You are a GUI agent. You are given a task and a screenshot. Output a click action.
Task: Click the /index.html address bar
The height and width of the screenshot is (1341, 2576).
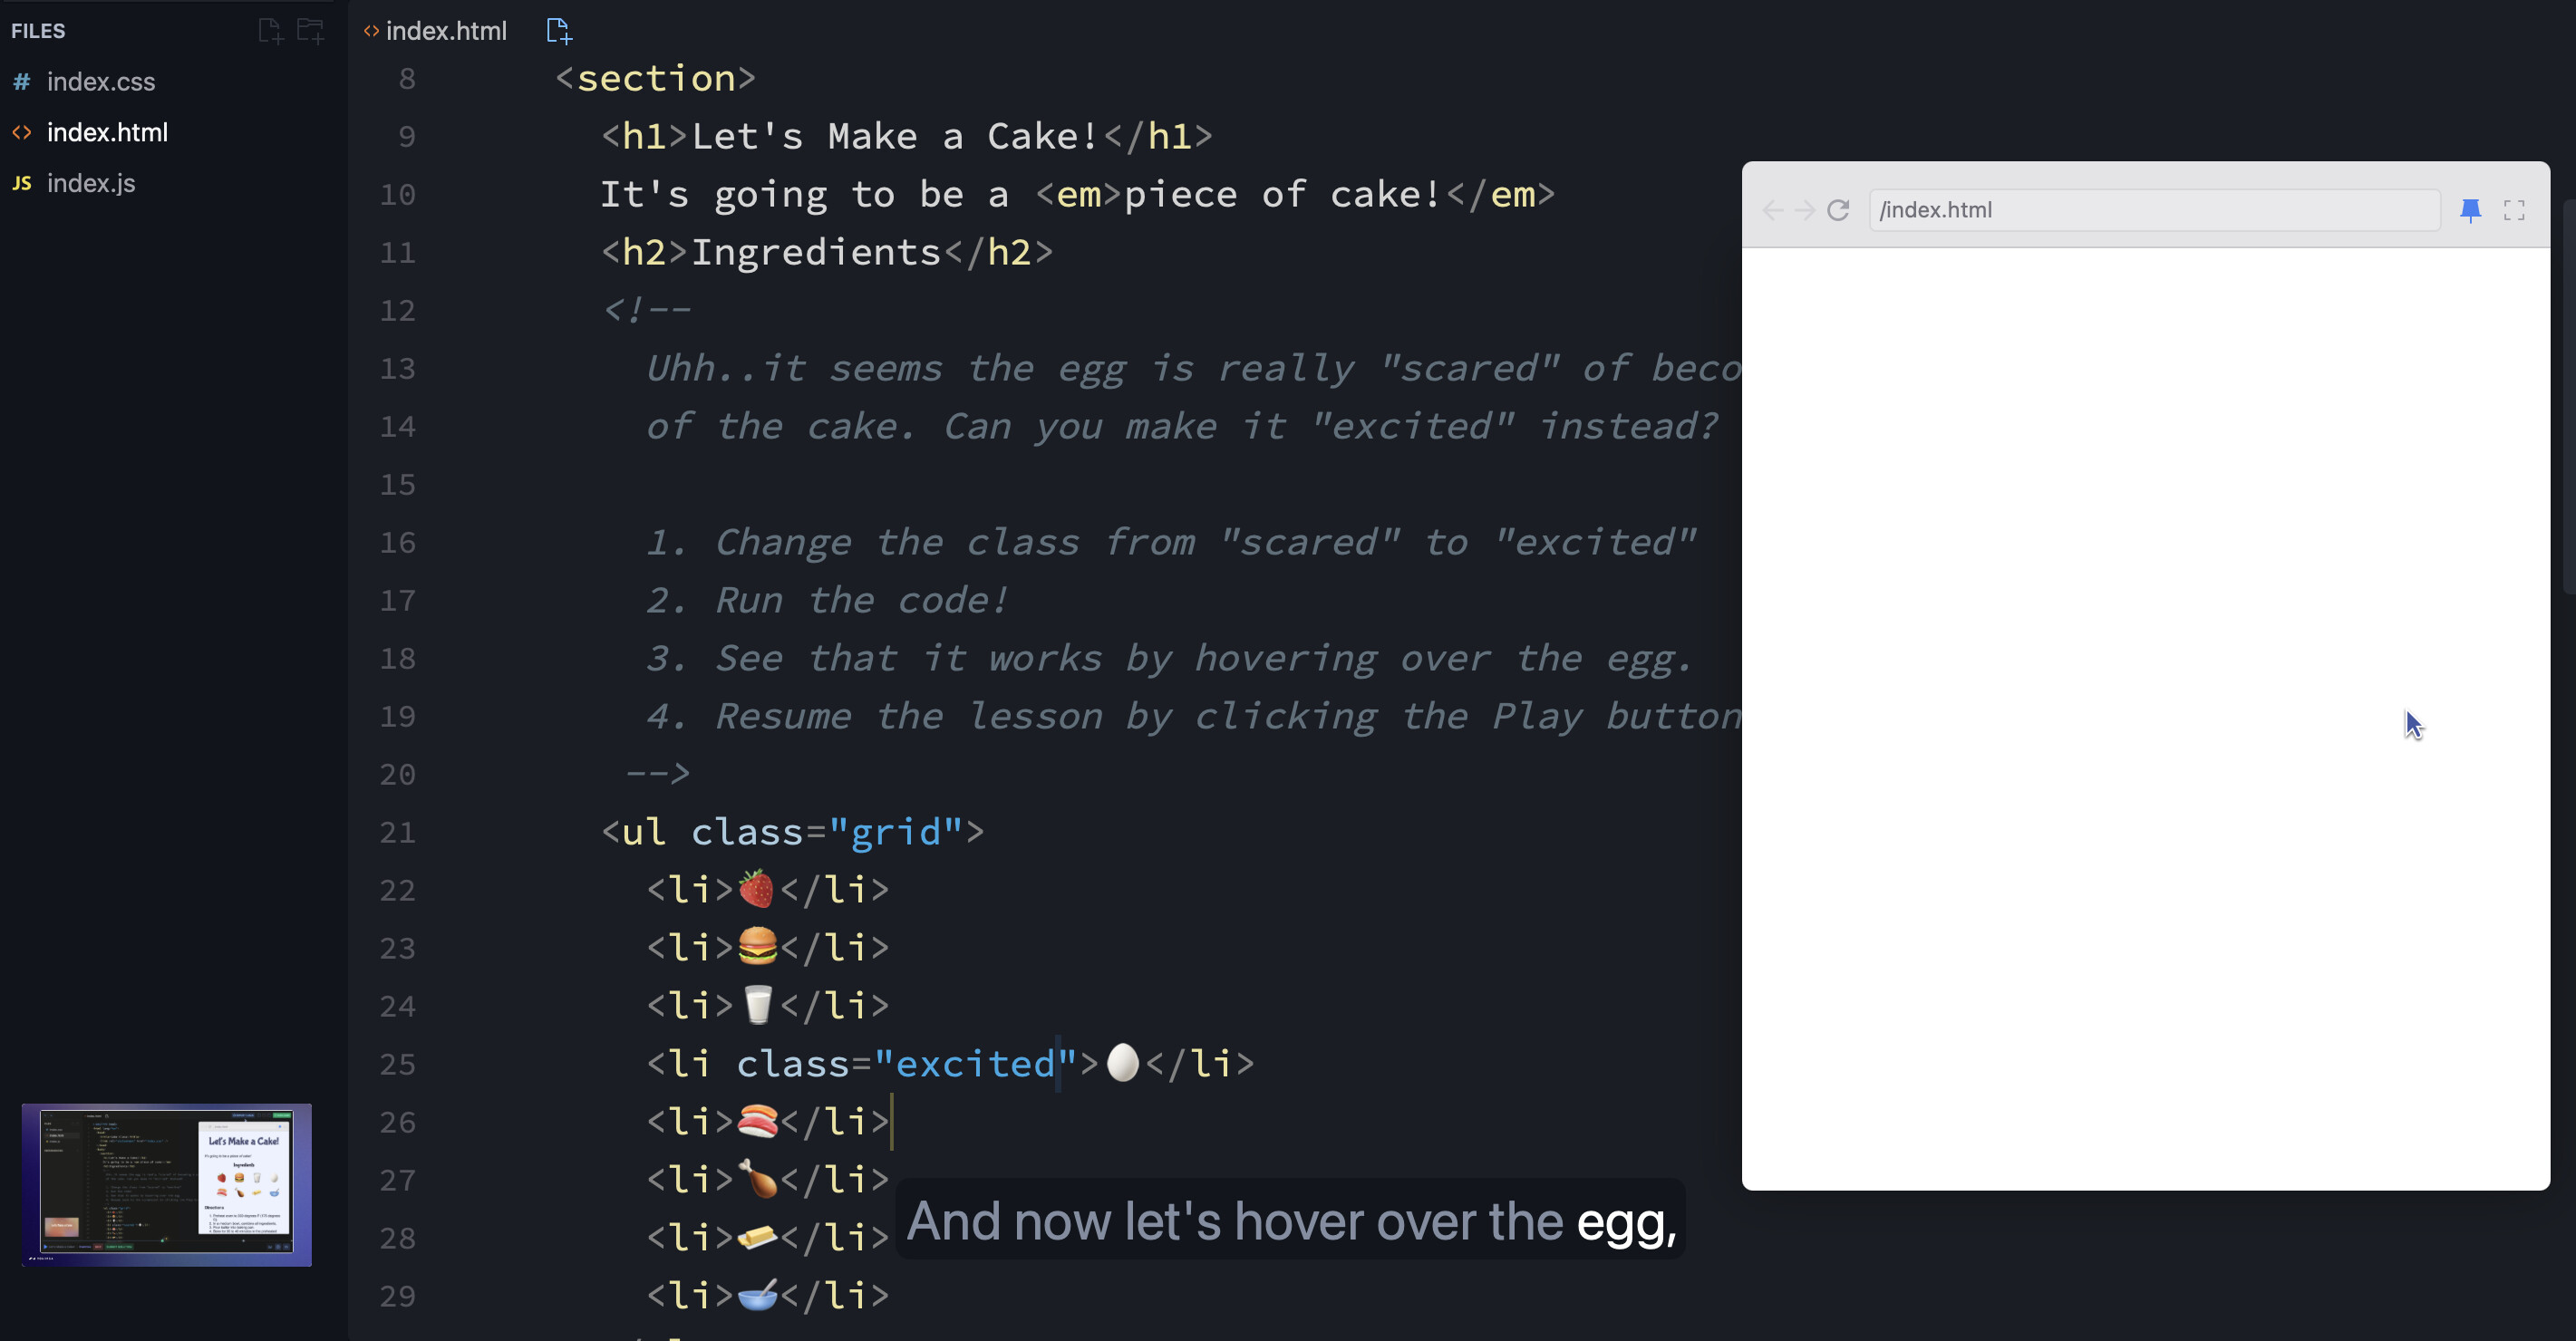pyautogui.click(x=2150, y=210)
